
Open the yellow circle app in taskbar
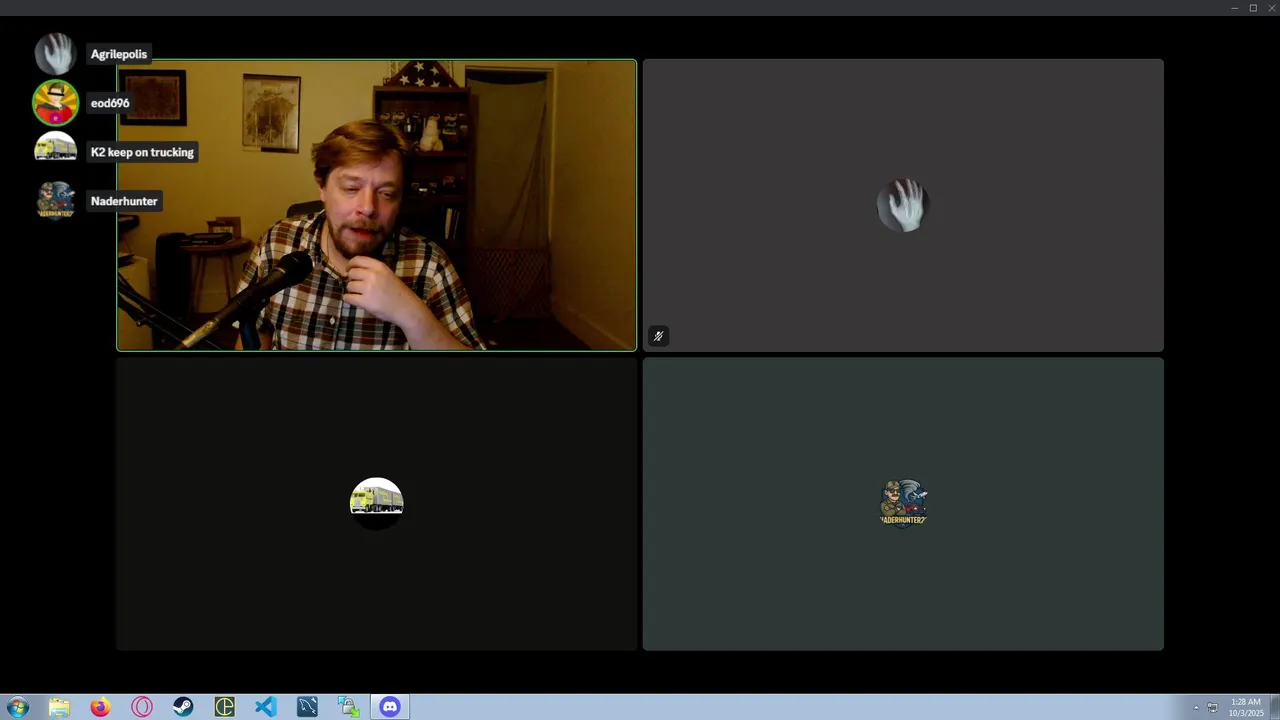224,707
